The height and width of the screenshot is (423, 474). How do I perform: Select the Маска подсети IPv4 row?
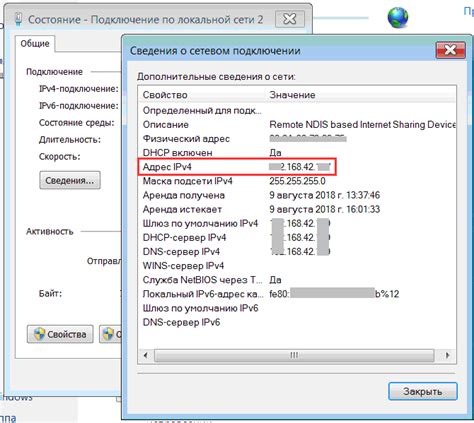[297, 181]
